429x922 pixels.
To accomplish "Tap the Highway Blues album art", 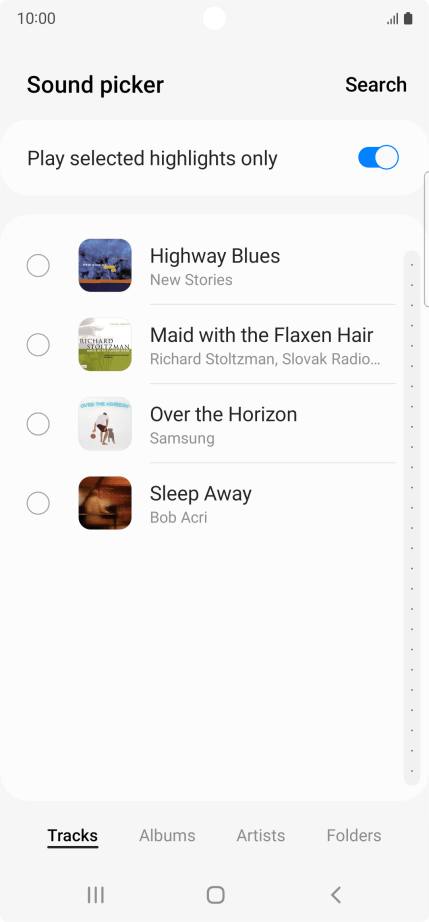I will 105,266.
